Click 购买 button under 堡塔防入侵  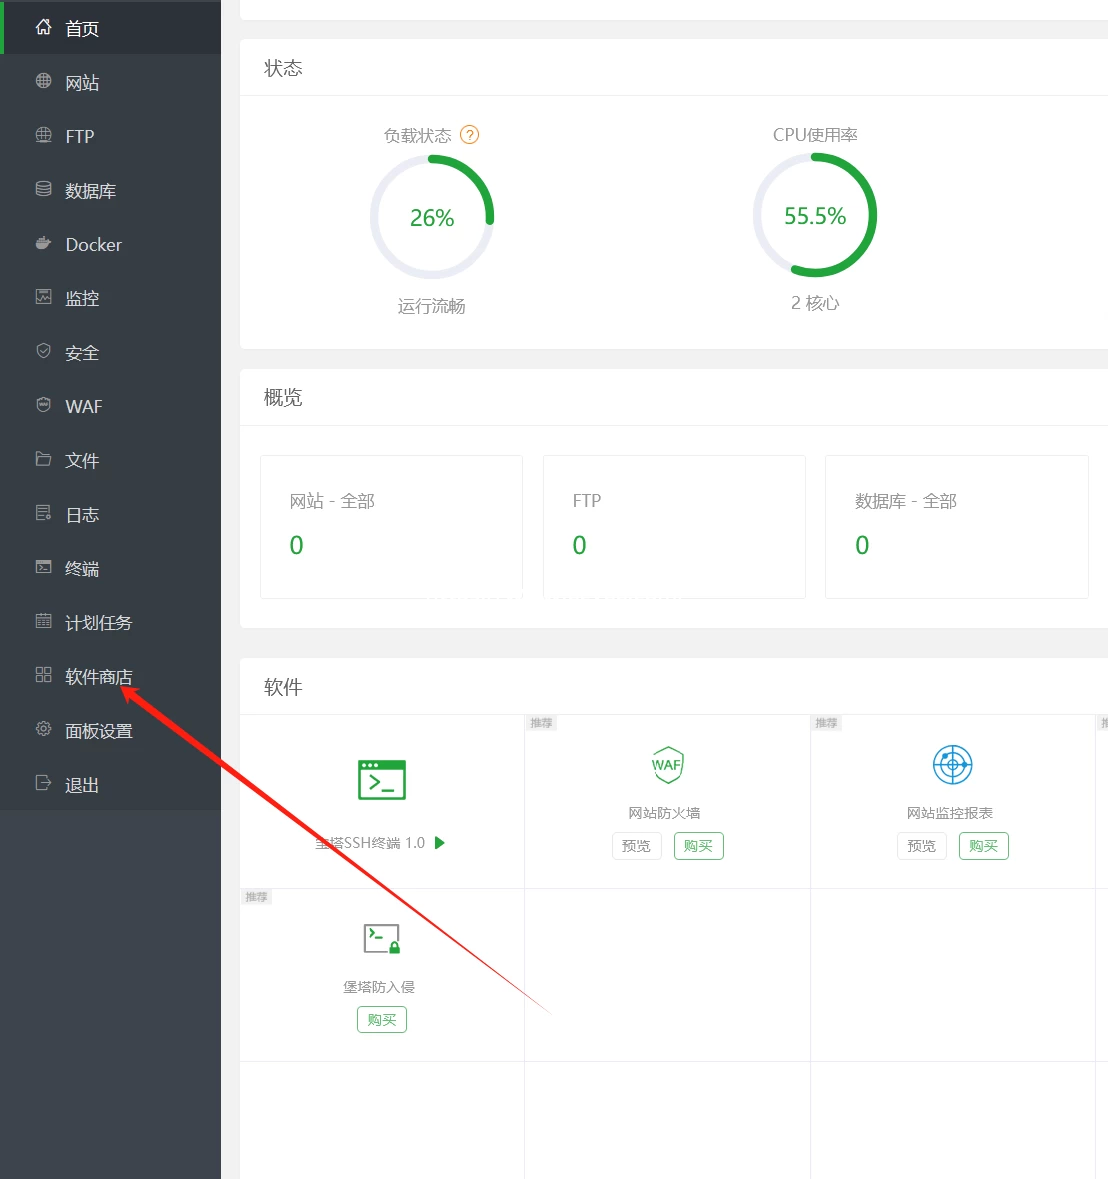pyautogui.click(x=382, y=1020)
